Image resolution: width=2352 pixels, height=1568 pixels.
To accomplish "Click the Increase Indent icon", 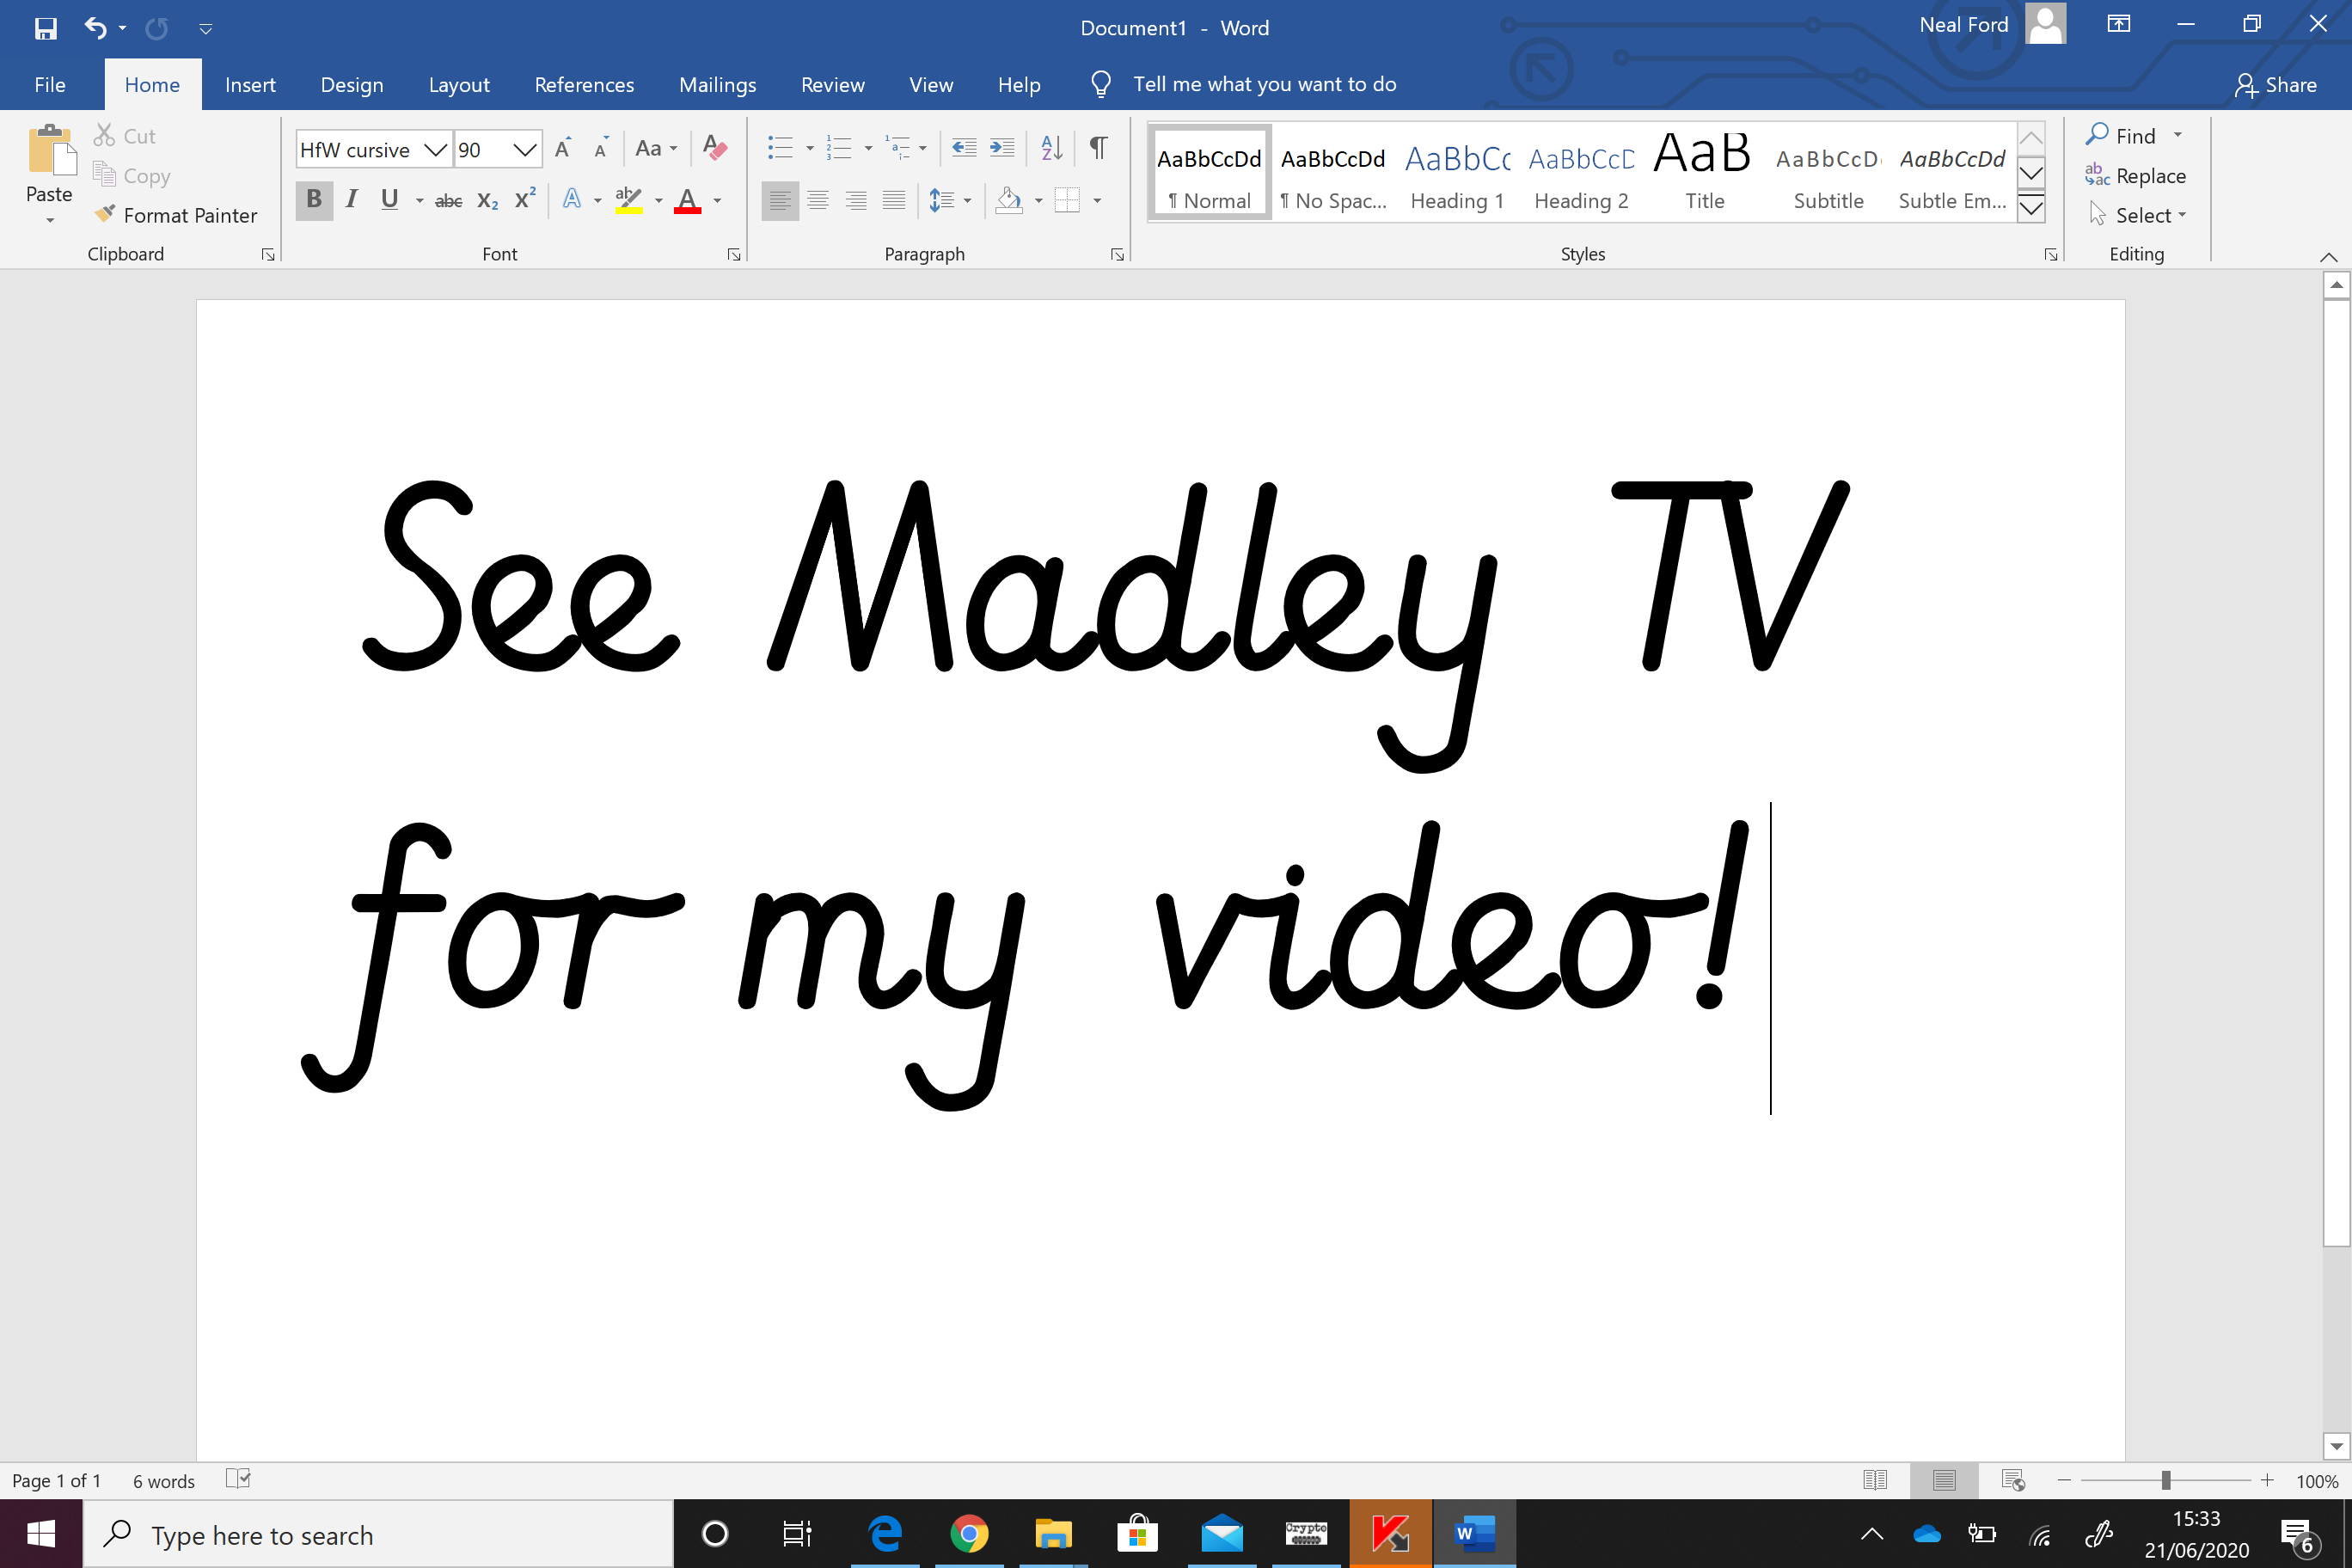I will (x=1001, y=148).
